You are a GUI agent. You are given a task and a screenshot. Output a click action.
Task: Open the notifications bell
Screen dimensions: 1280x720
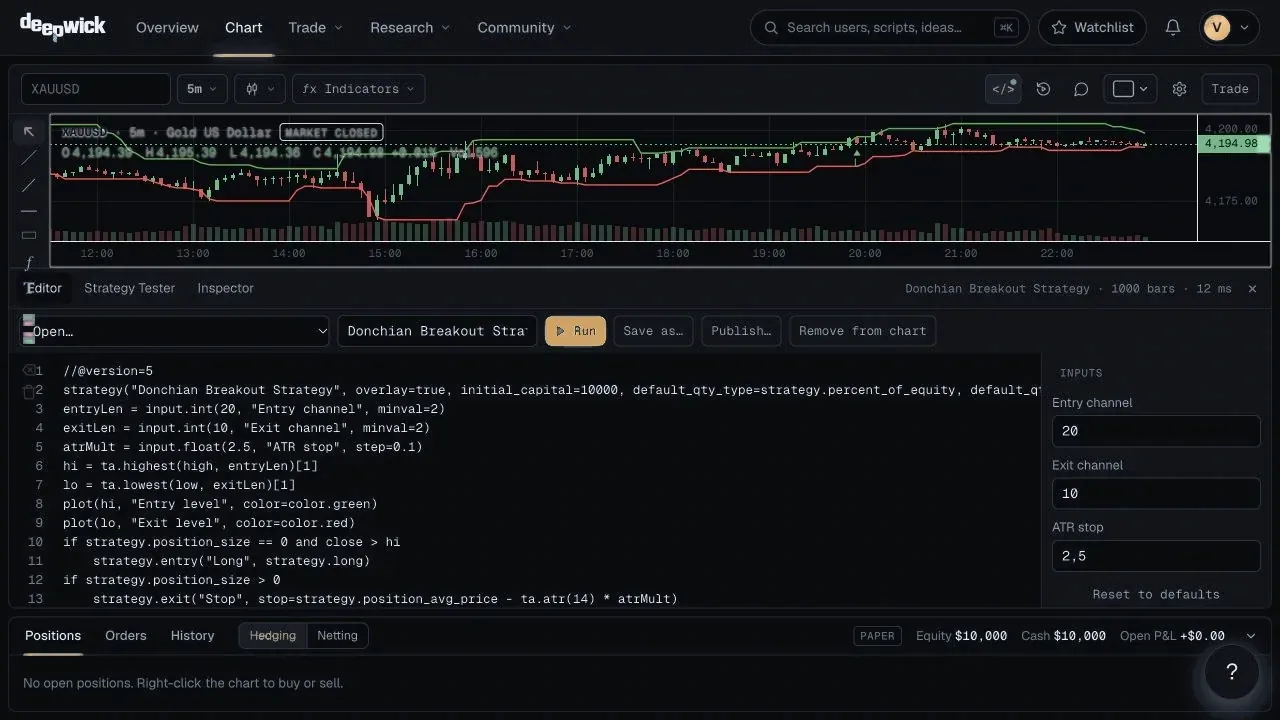(x=1173, y=28)
